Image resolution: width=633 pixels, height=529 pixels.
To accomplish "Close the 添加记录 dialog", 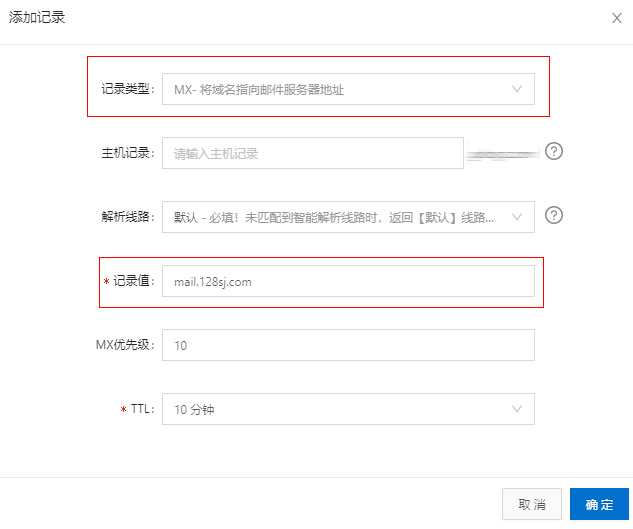I will pos(616,18).
